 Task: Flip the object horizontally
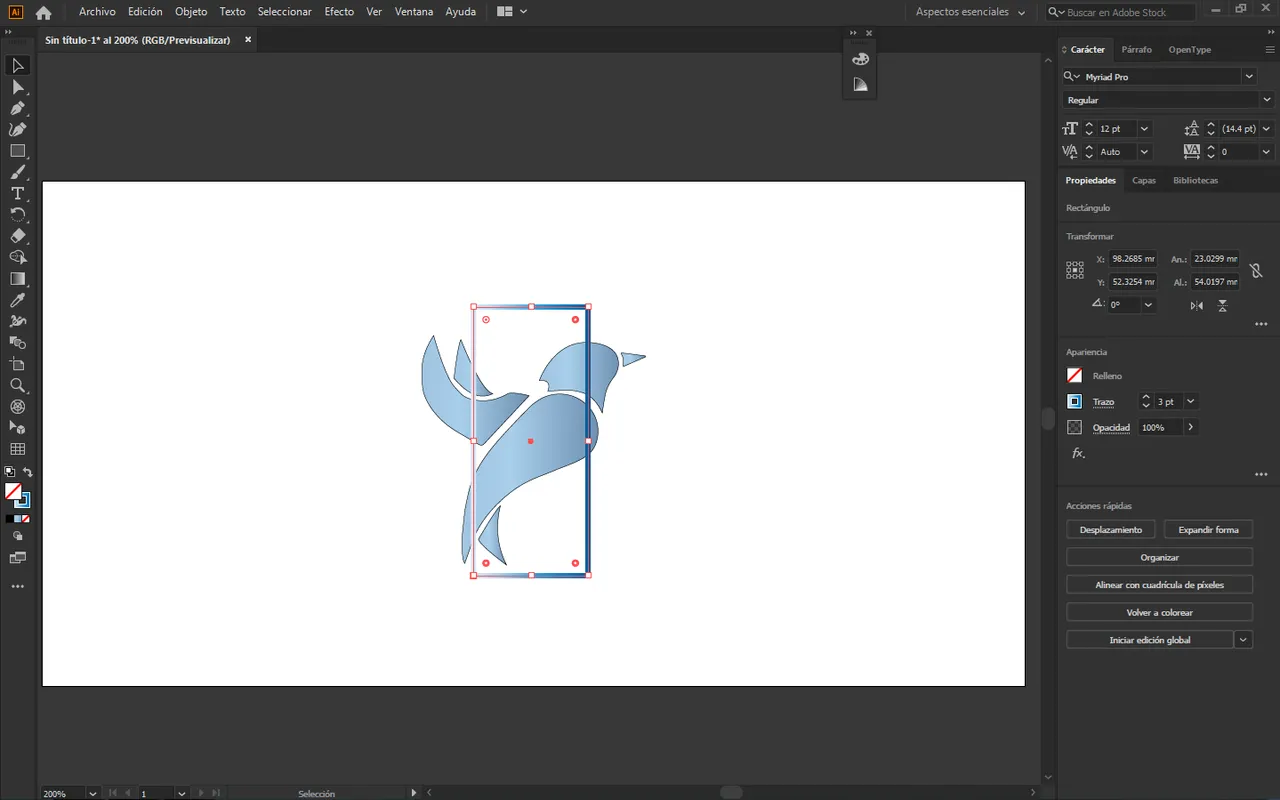pyautogui.click(x=1197, y=306)
